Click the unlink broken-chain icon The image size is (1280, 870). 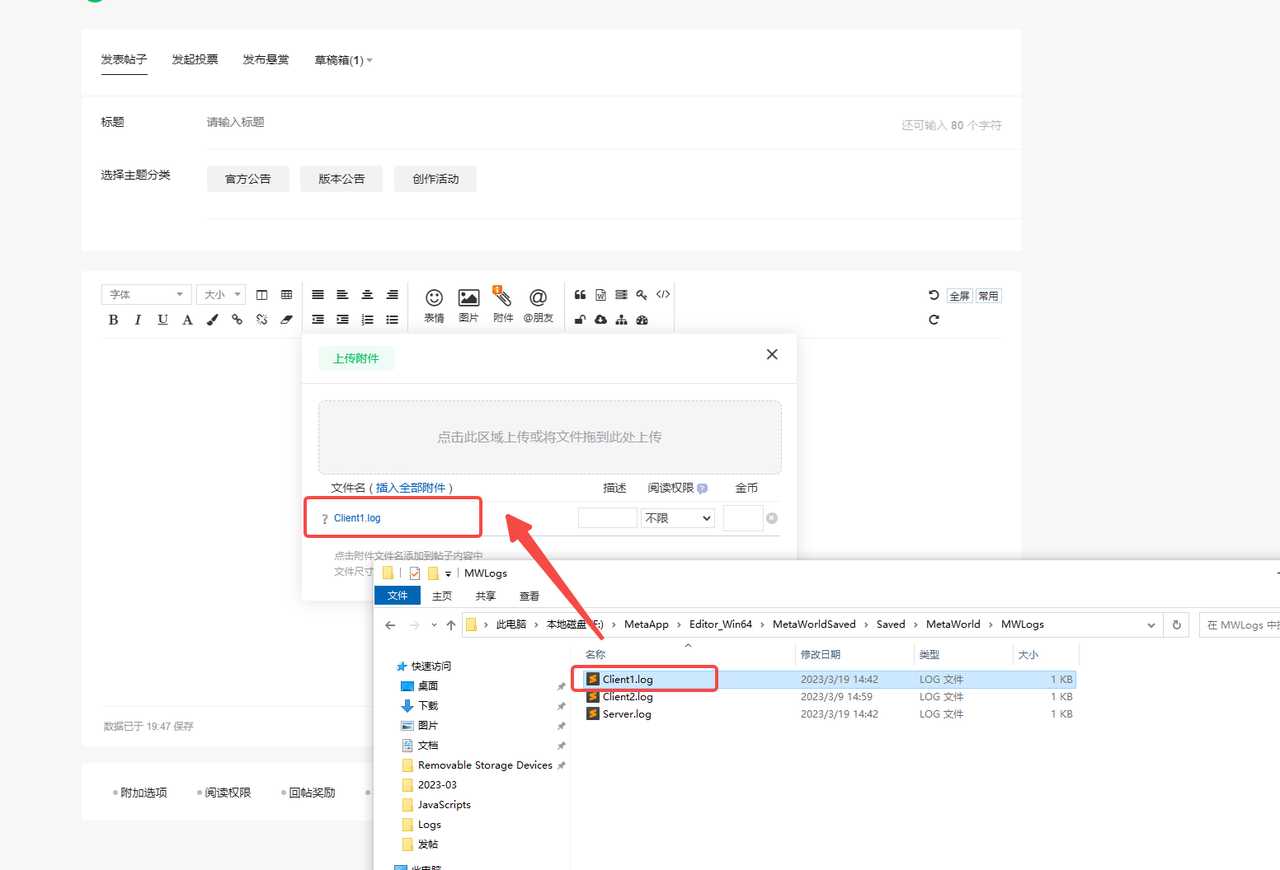tap(262, 320)
